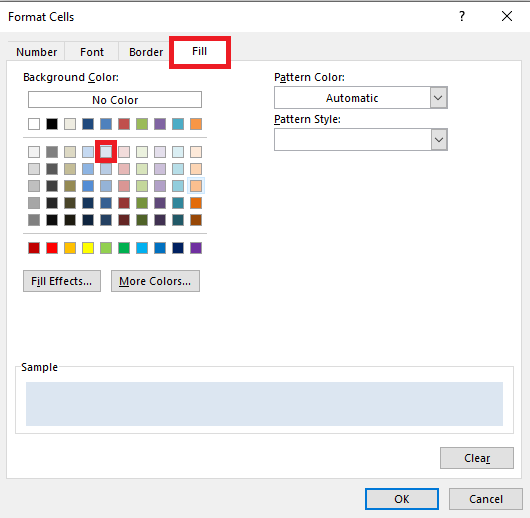This screenshot has width=530, height=518.
Task: Select the yellow standard color swatch
Action: click(88, 248)
